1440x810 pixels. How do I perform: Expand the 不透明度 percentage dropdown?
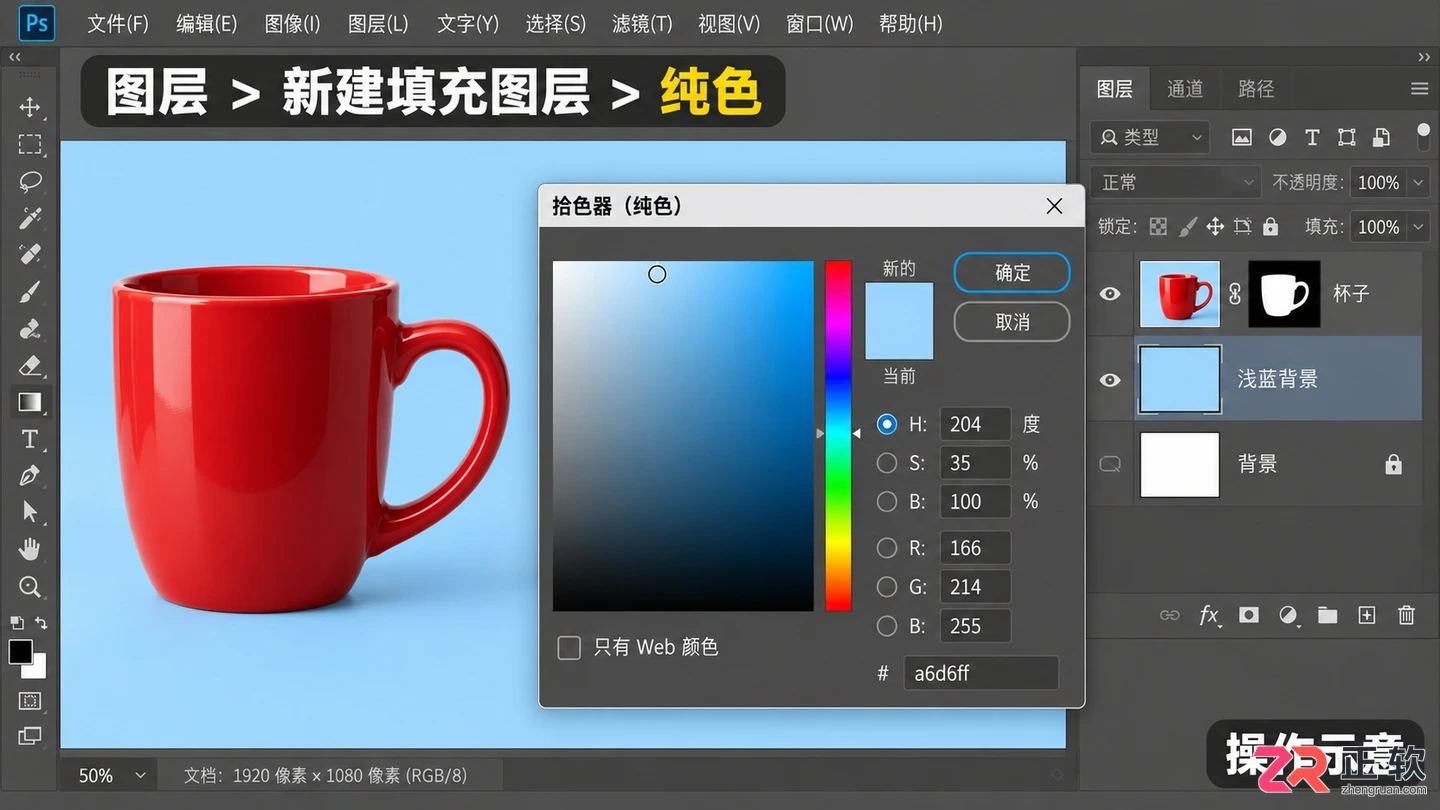1419,183
